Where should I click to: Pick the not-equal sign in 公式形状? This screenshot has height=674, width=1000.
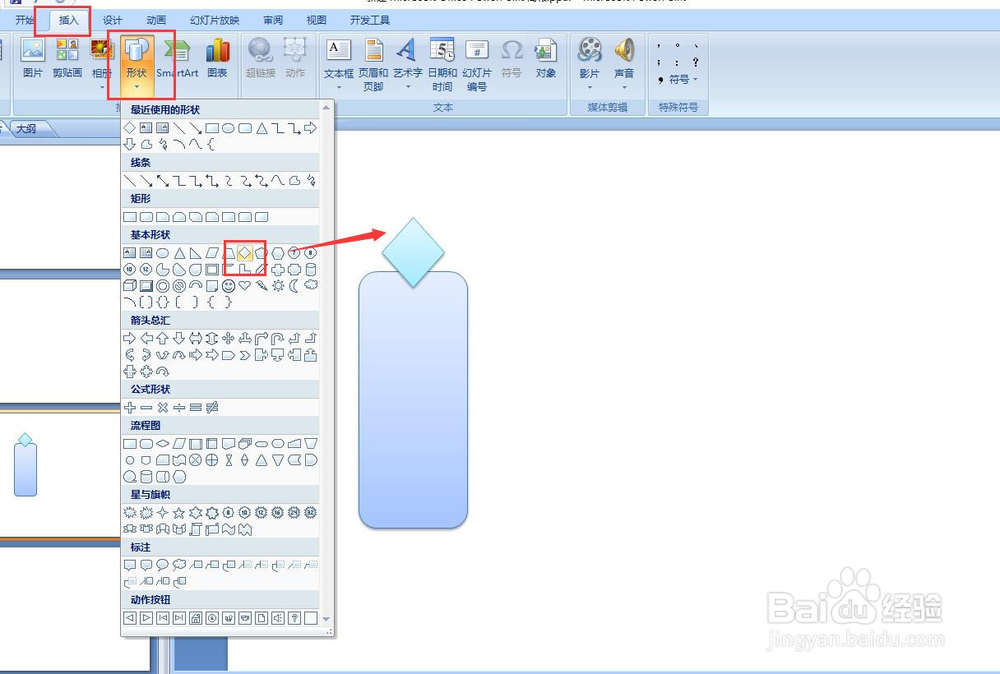tap(212, 407)
